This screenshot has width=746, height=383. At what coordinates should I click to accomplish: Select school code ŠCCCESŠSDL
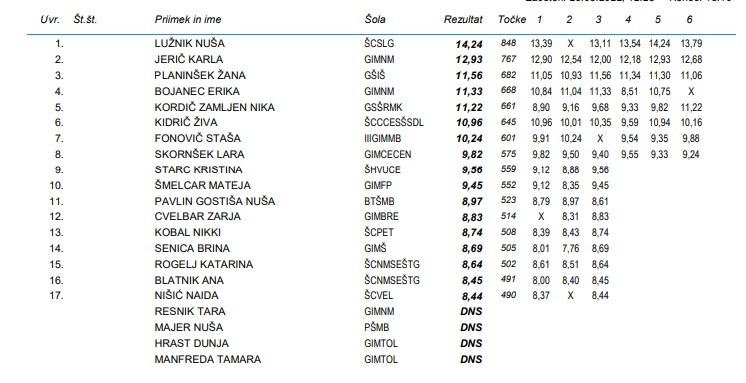click(394, 123)
